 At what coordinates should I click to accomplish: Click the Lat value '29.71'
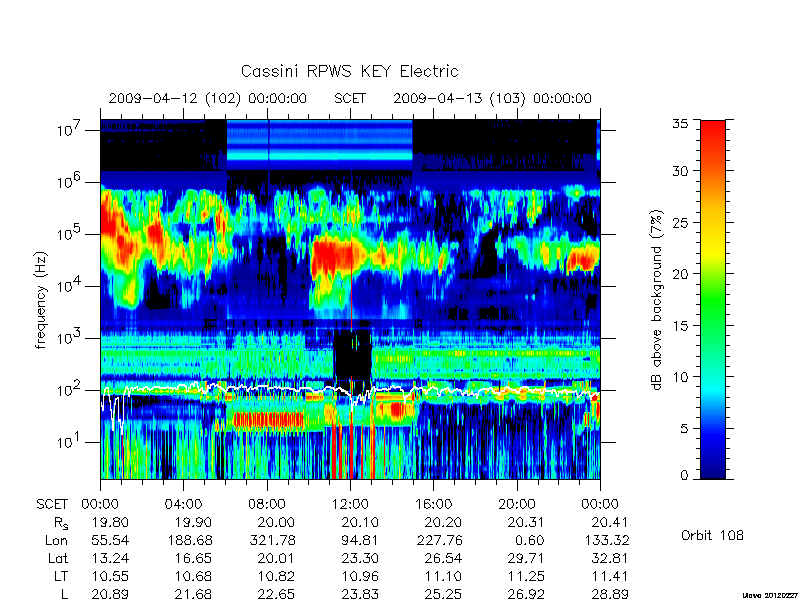pos(526,558)
